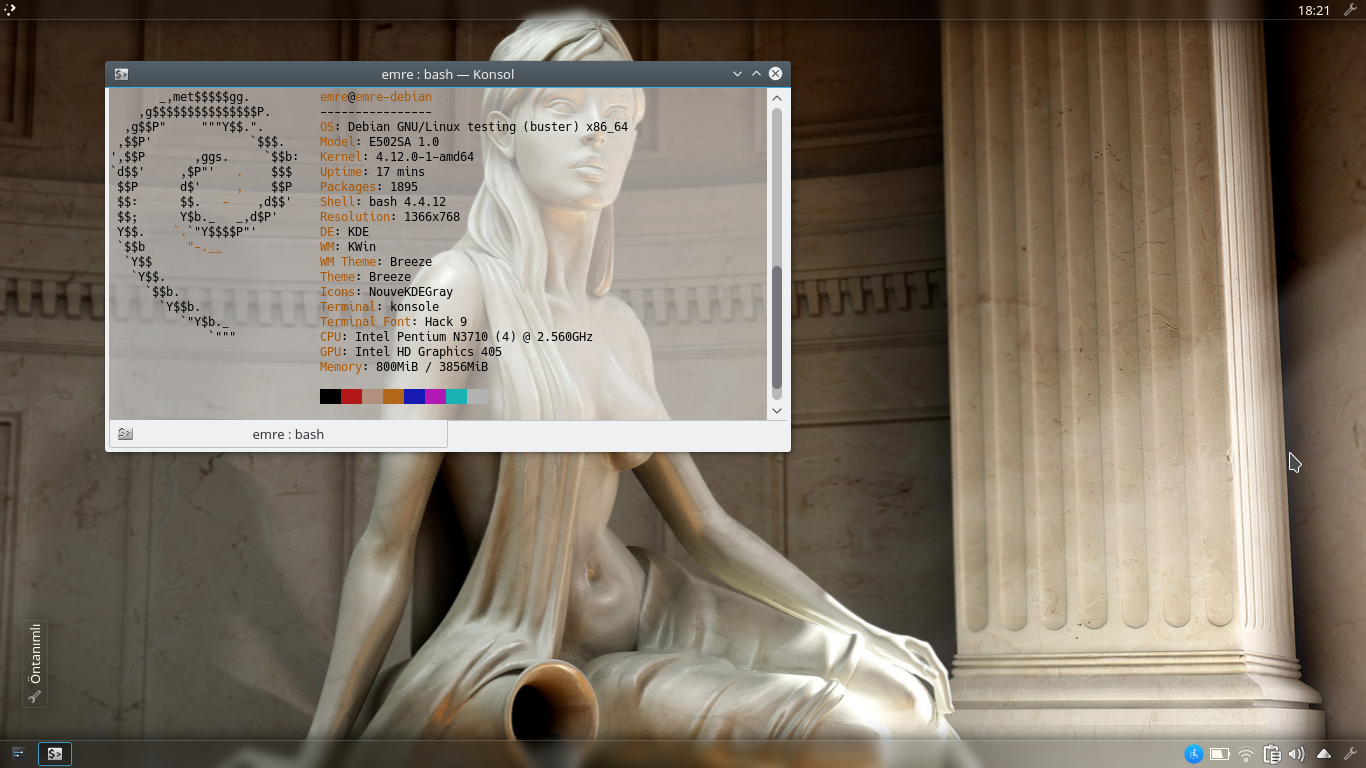Click the wrench icon in bottom panel corner
The height and width of the screenshot is (768, 1366).
[x=1350, y=753]
